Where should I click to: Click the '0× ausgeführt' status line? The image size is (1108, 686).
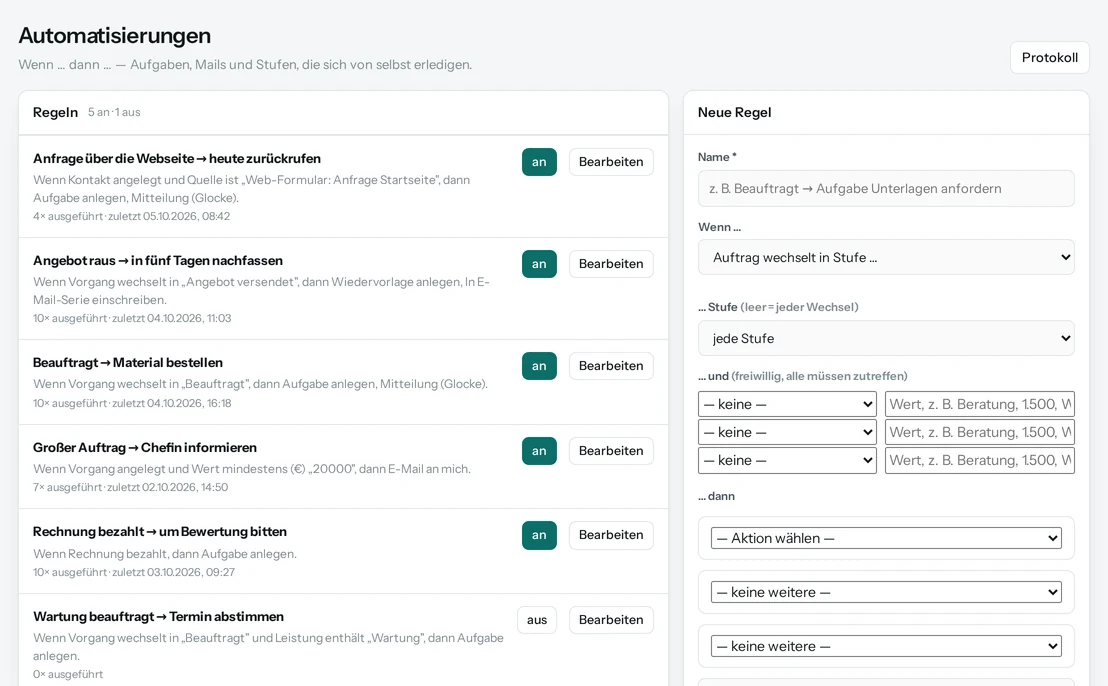(68, 674)
